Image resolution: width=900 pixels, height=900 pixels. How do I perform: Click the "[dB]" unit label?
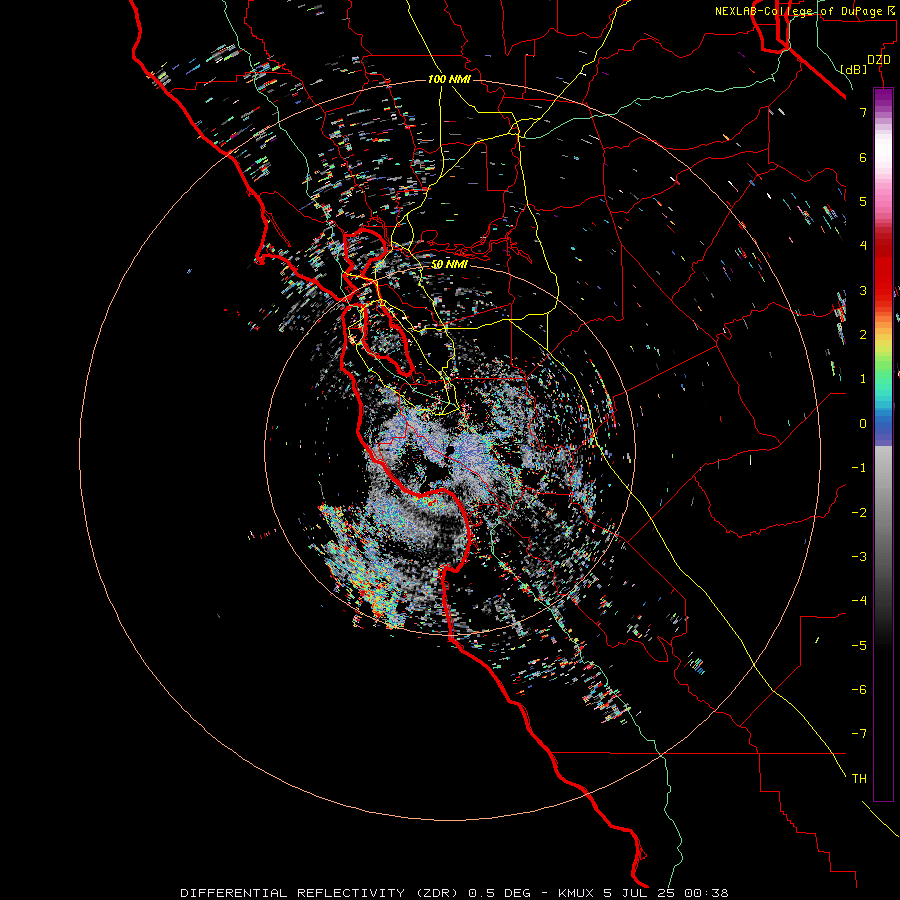[x=853, y=69]
